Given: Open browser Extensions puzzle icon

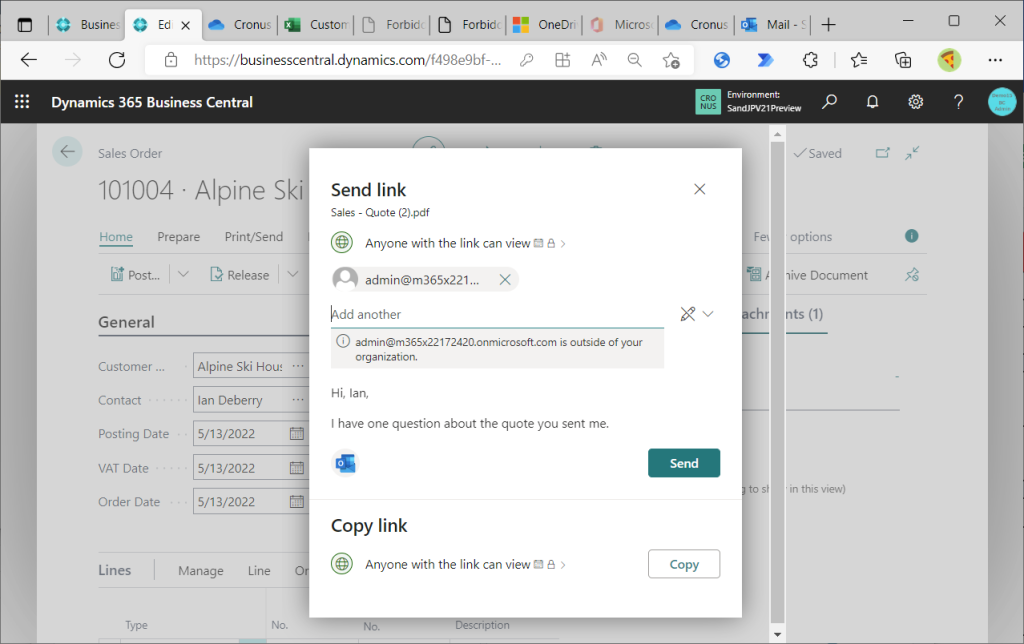Looking at the screenshot, I should click(810, 60).
